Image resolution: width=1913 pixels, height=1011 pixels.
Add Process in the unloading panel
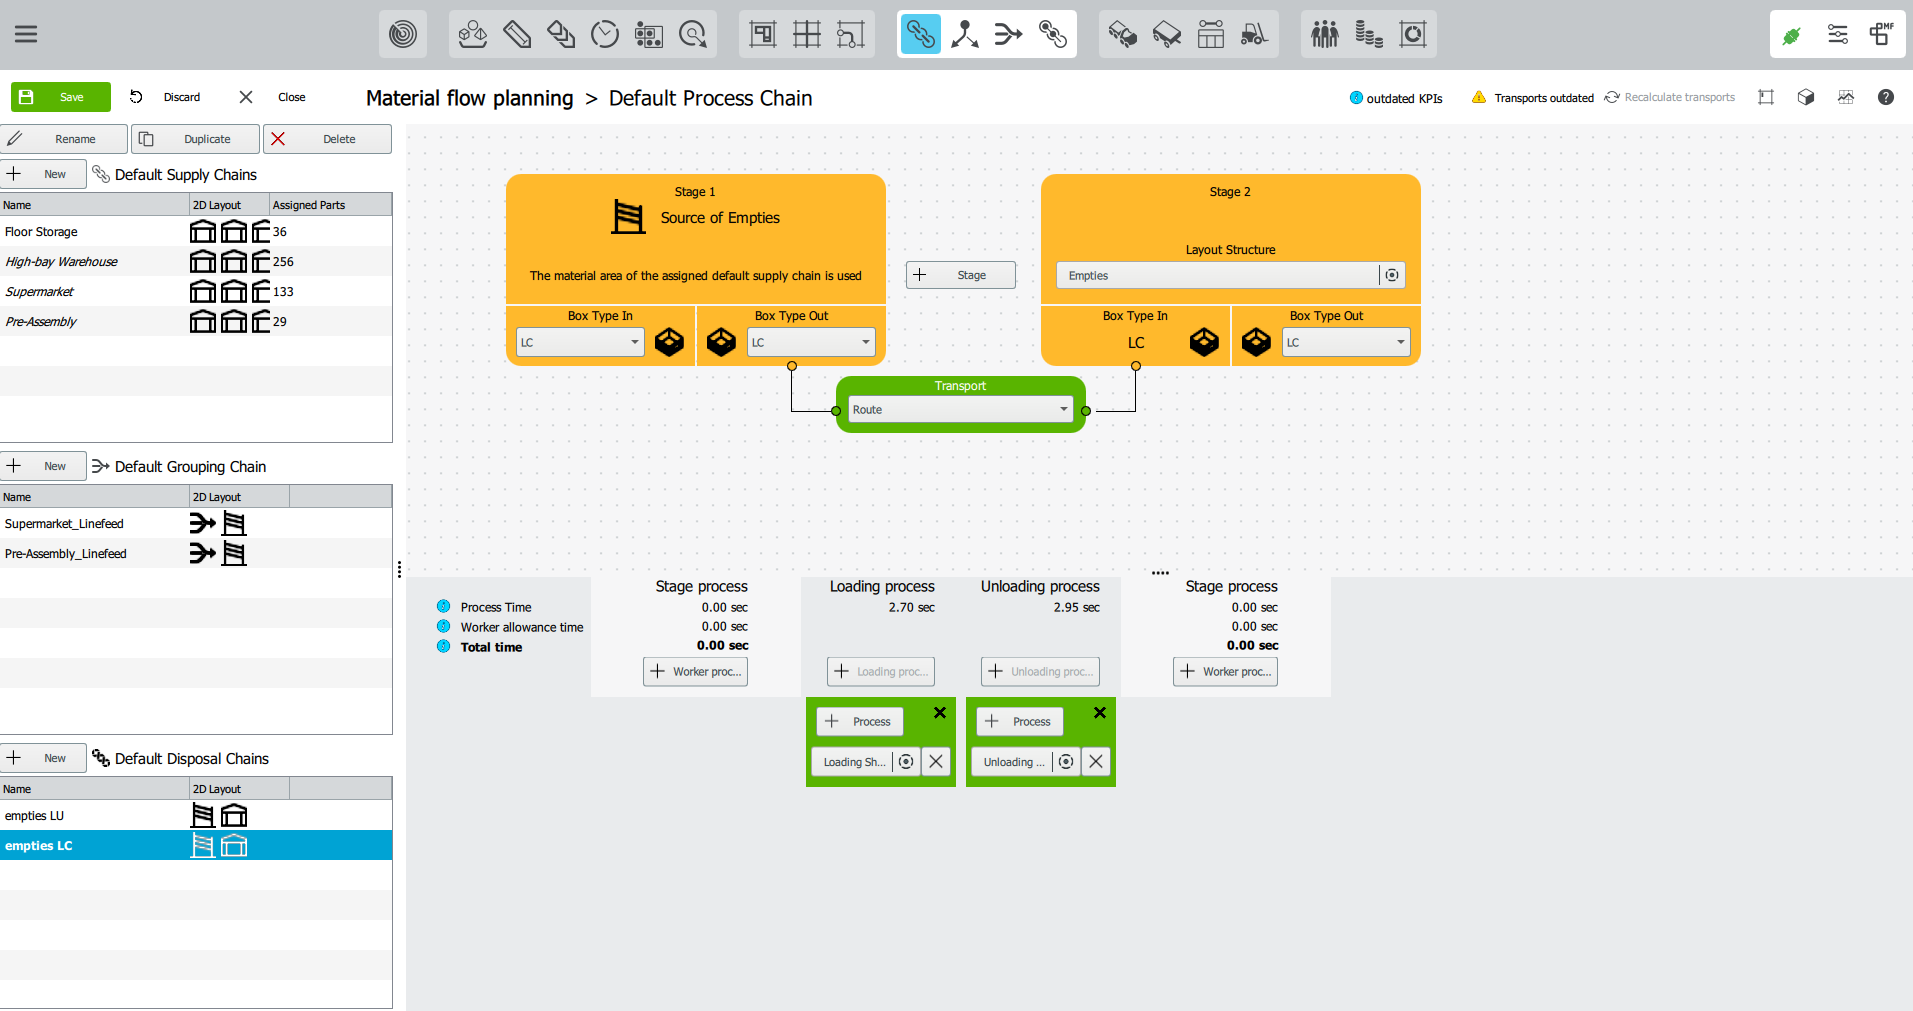click(1020, 721)
